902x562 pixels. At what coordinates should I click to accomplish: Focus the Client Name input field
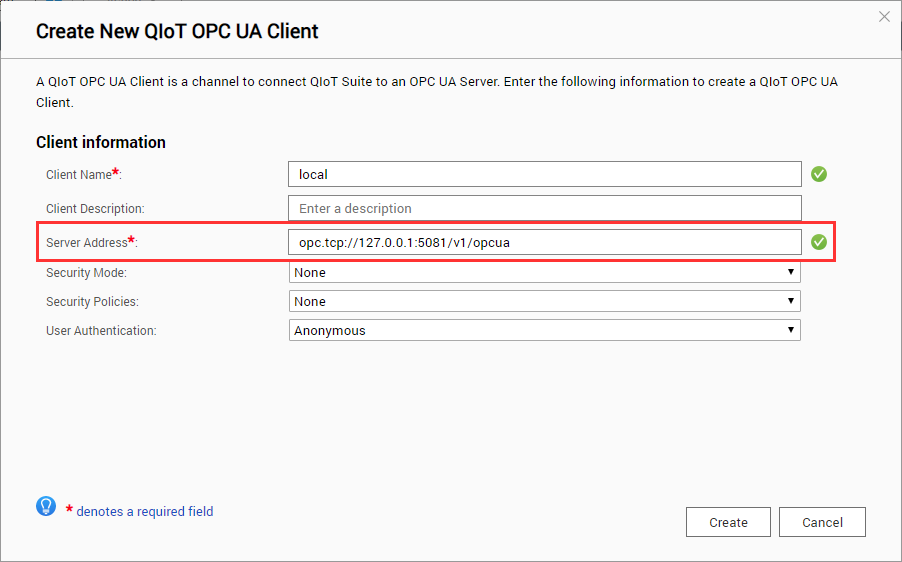coord(544,174)
